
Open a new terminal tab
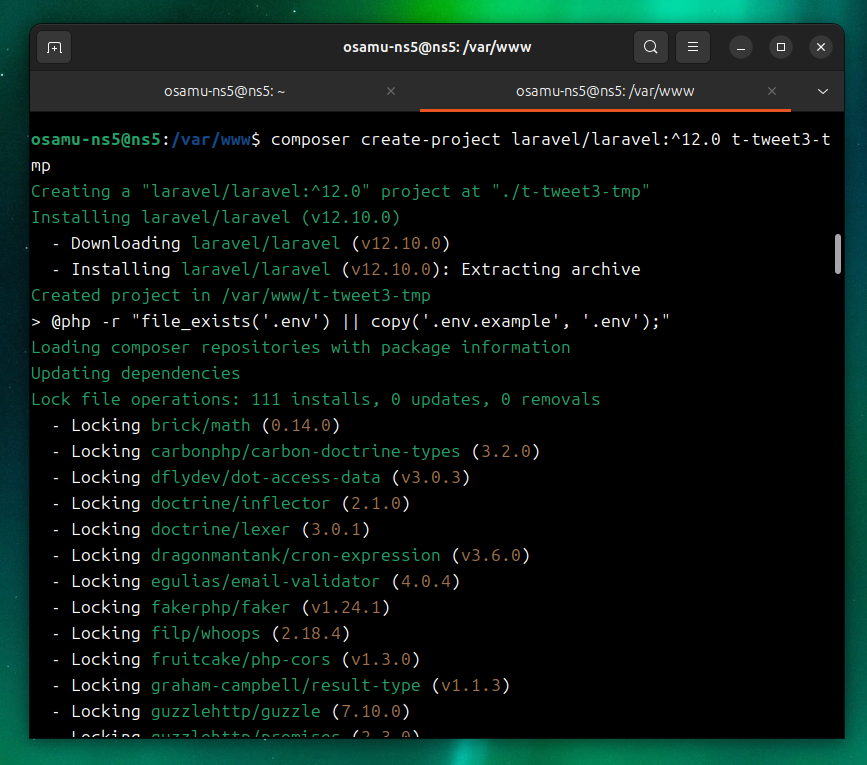click(x=54, y=47)
